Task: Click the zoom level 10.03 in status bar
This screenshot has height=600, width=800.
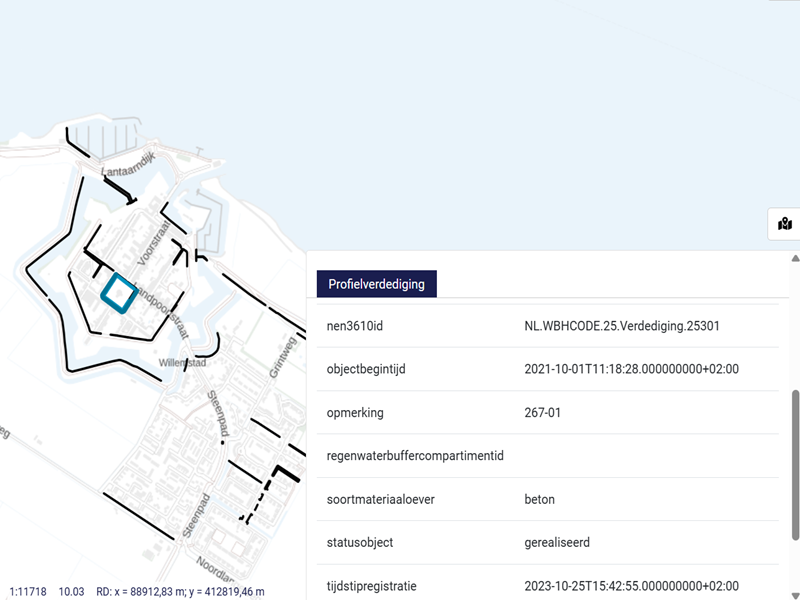Action: (x=72, y=591)
